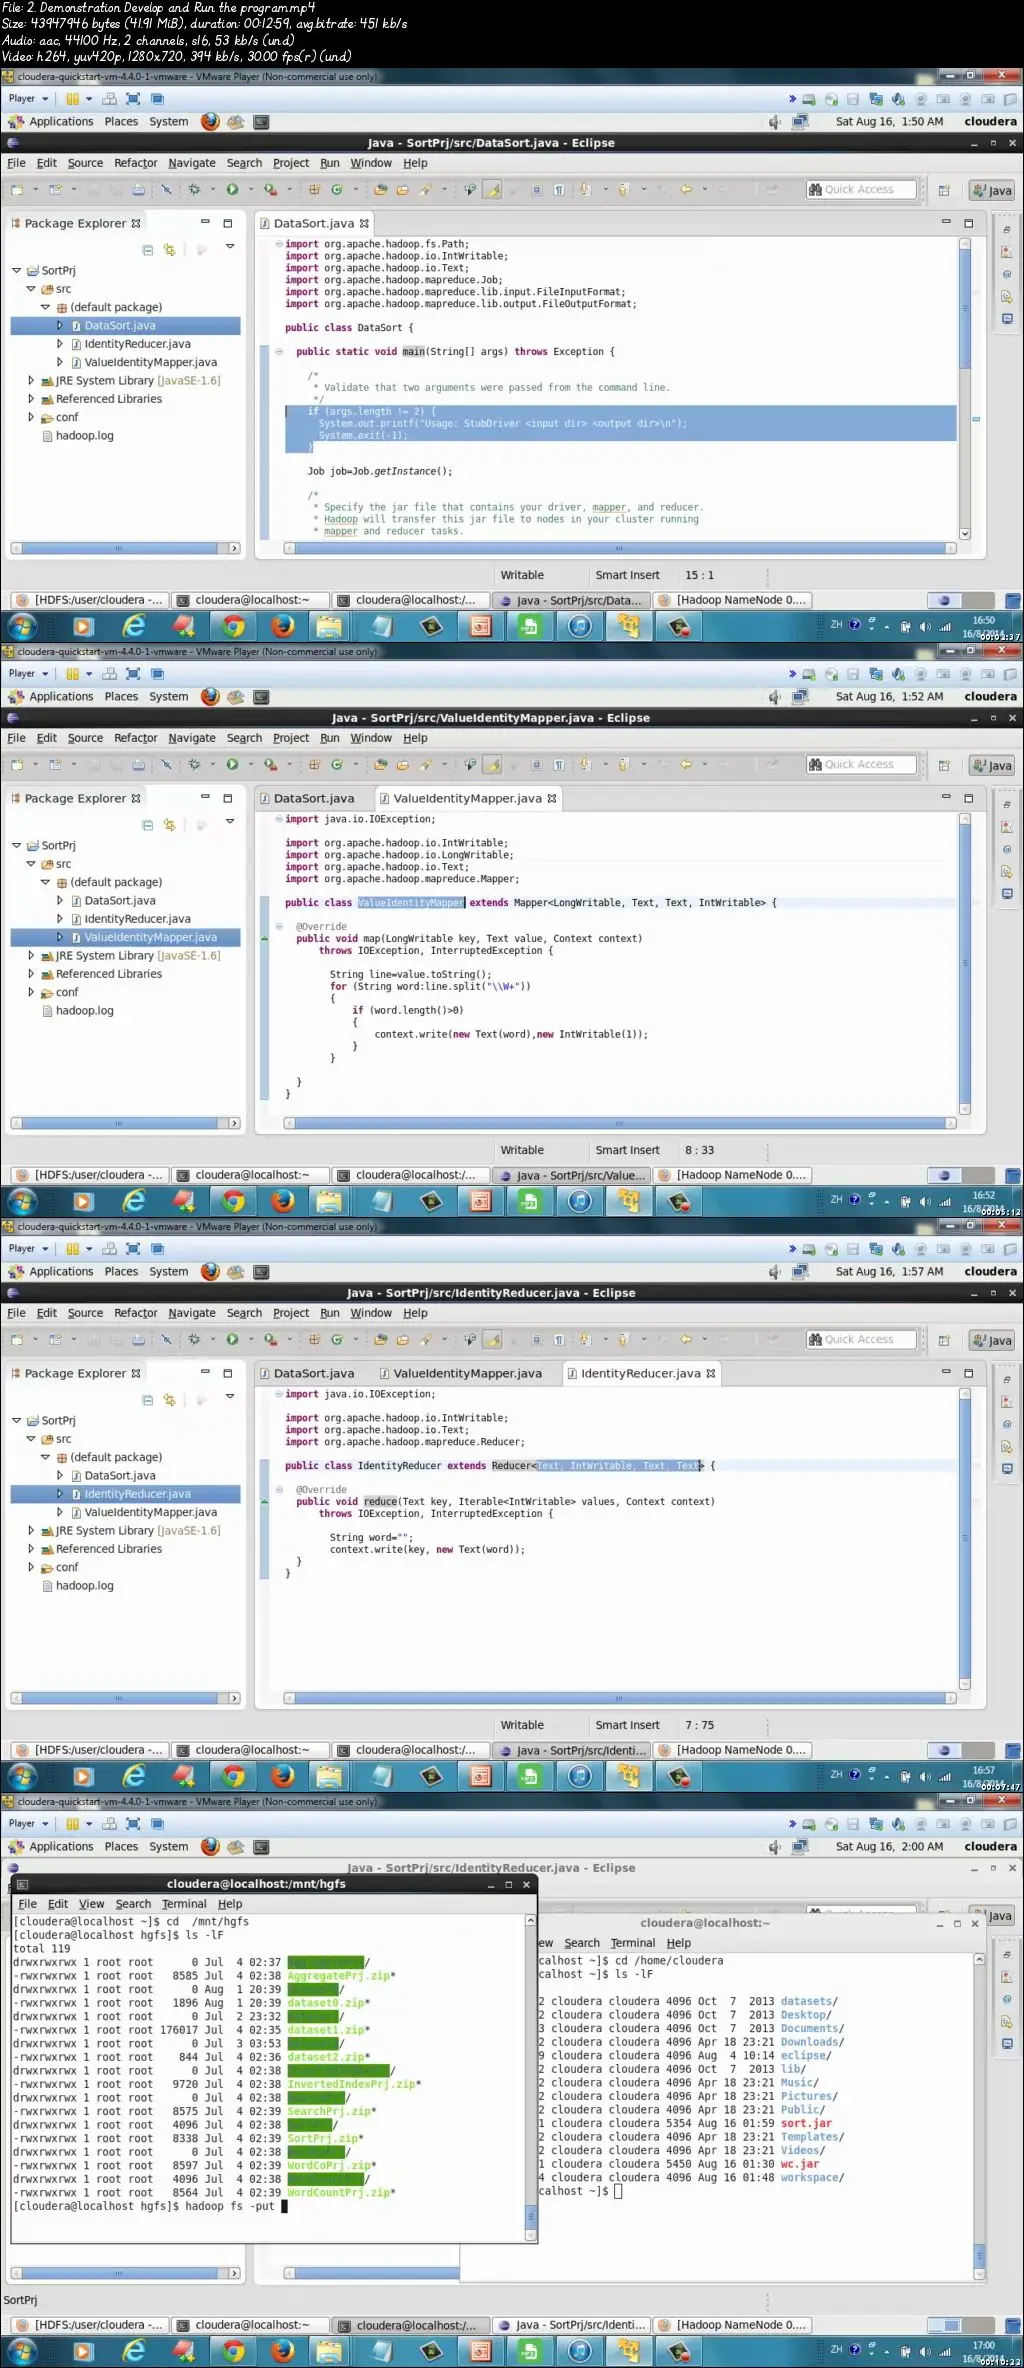Collapse the src folder in the 1:50 AM frame
The height and width of the screenshot is (2368, 1024).
[31, 289]
